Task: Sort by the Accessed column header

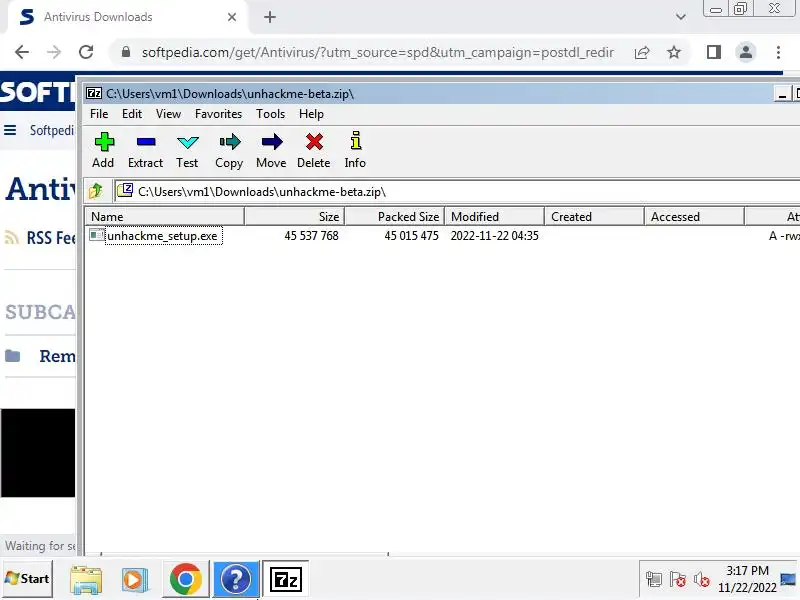Action: pyautogui.click(x=694, y=216)
